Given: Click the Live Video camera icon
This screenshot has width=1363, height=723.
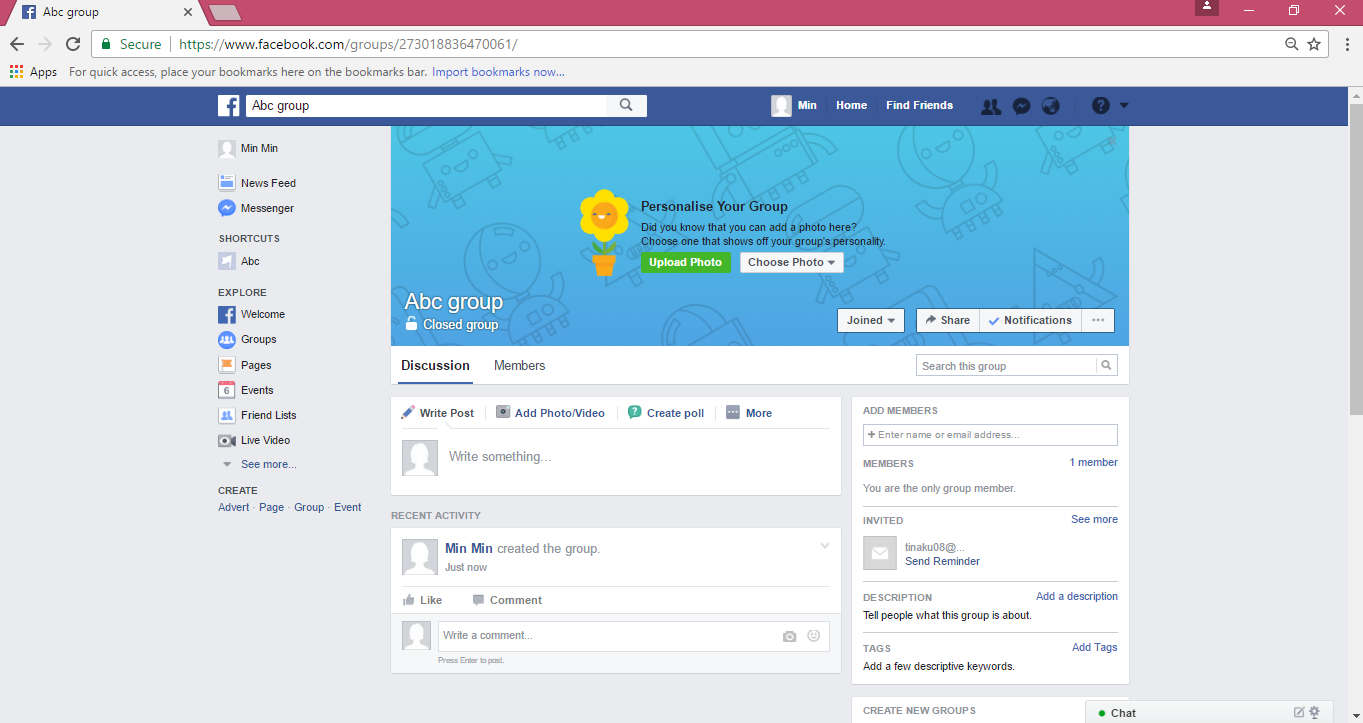Looking at the screenshot, I should tap(227, 440).
